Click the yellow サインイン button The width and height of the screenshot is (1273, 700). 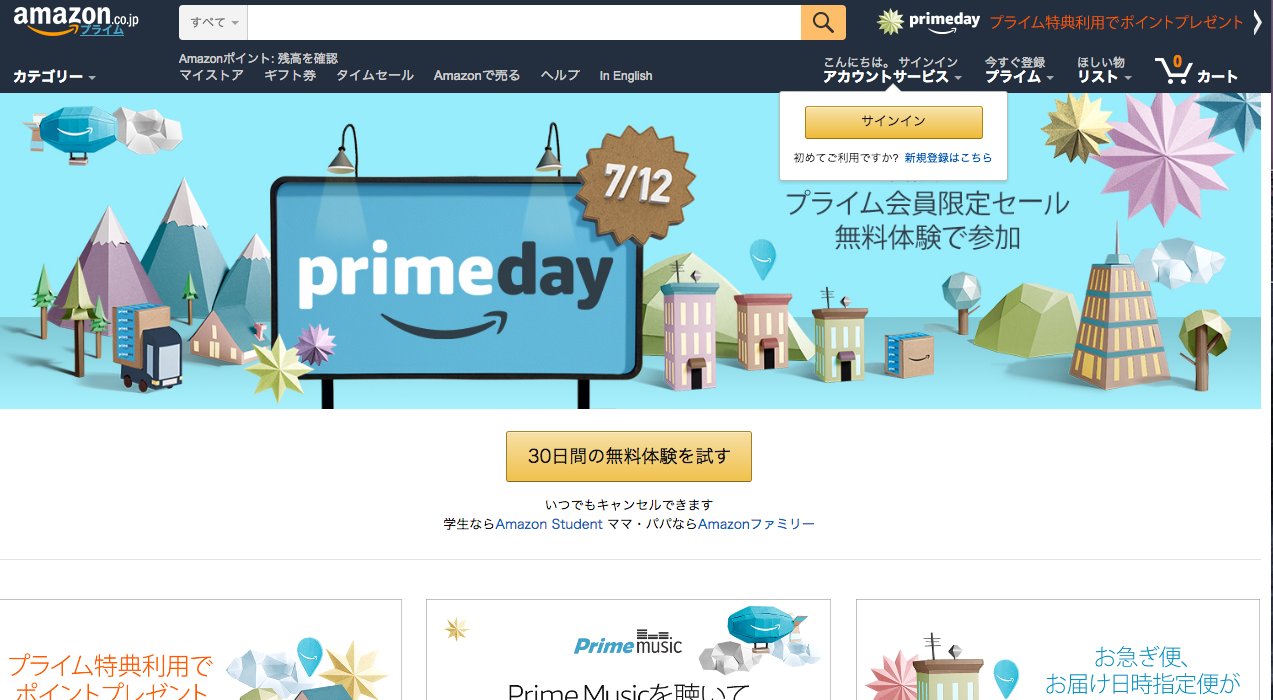coord(894,122)
